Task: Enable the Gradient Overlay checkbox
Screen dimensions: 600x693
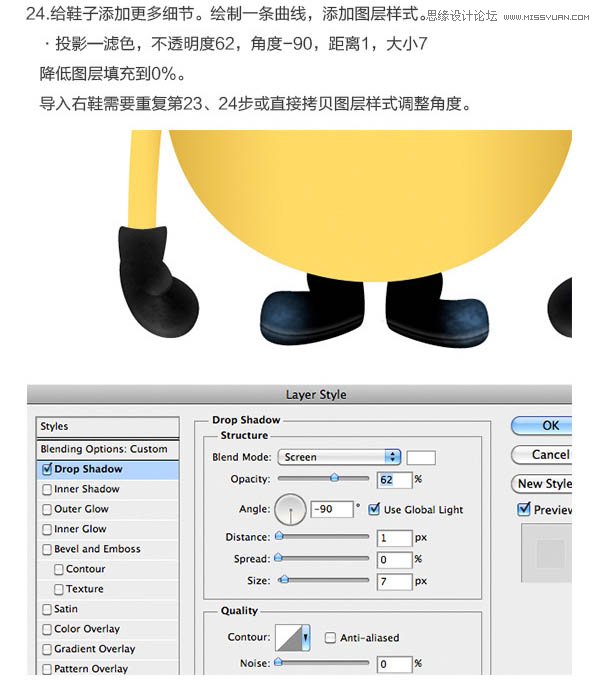Action: (47, 649)
